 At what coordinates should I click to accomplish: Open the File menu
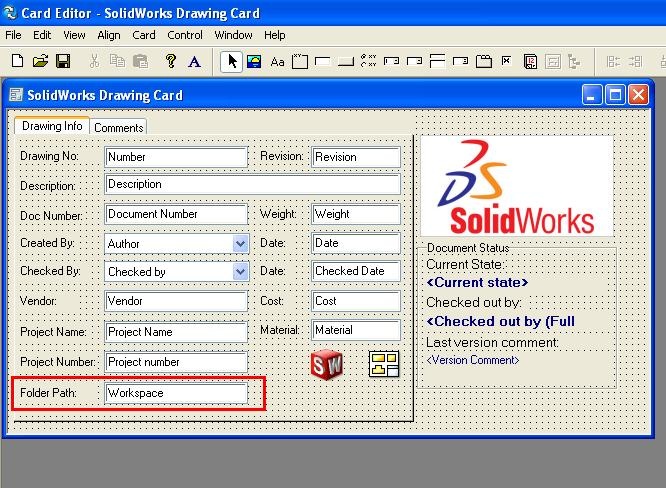(13, 35)
